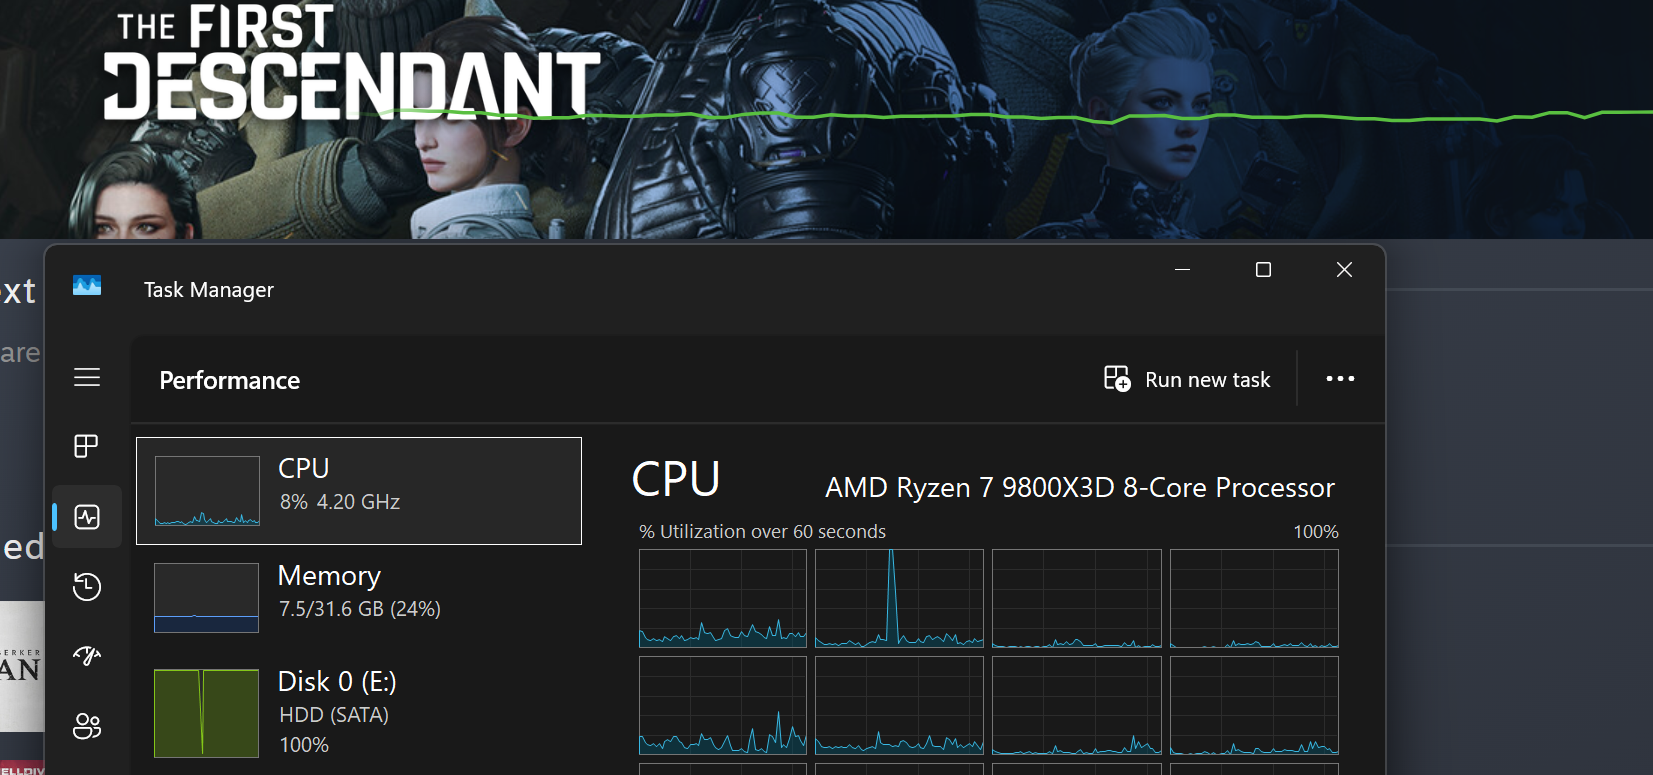Click the 100% scale label above CPU graphs
Image resolution: width=1653 pixels, height=775 pixels.
click(x=1316, y=532)
